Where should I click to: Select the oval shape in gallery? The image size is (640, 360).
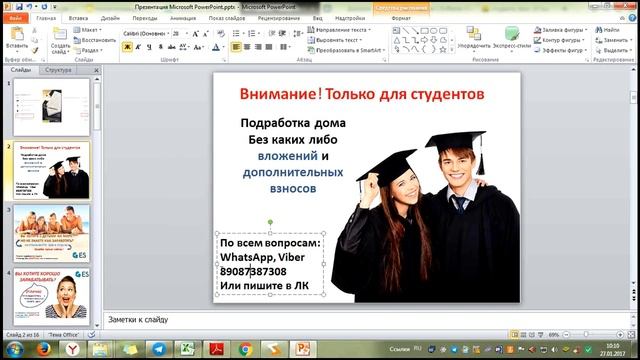pyautogui.click(x=434, y=31)
